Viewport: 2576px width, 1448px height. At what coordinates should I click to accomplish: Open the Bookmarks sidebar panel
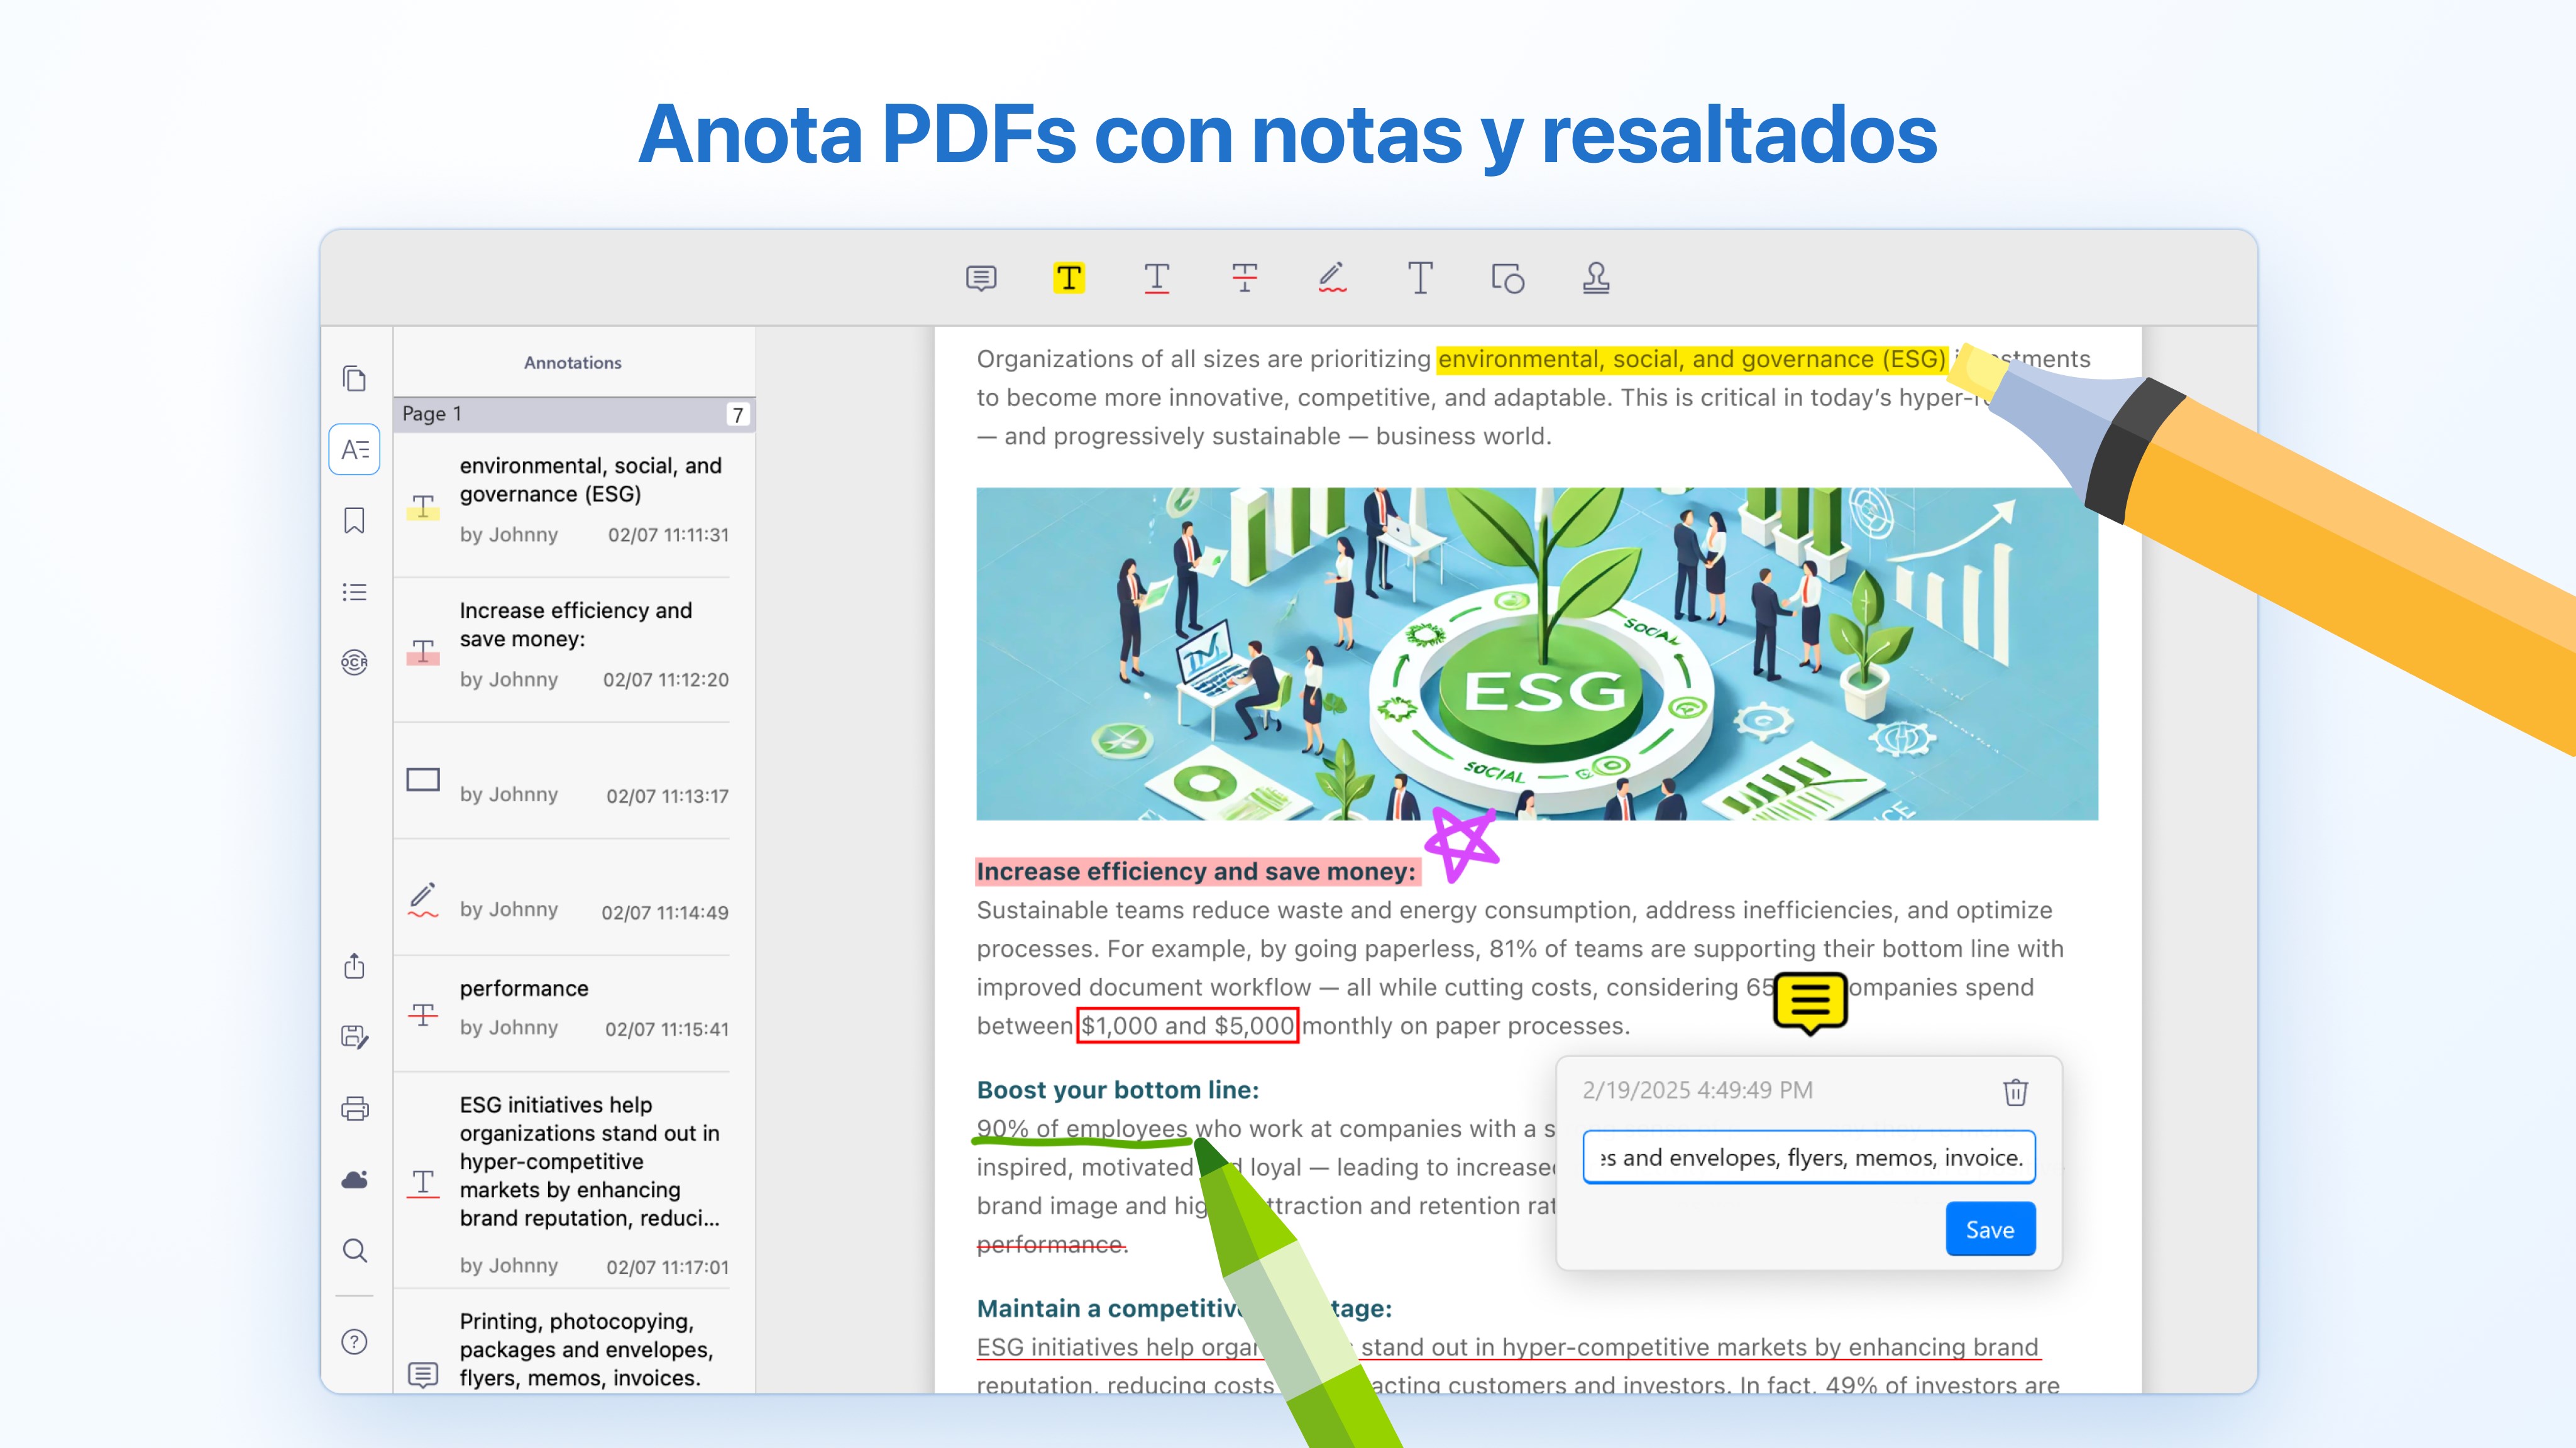point(354,520)
